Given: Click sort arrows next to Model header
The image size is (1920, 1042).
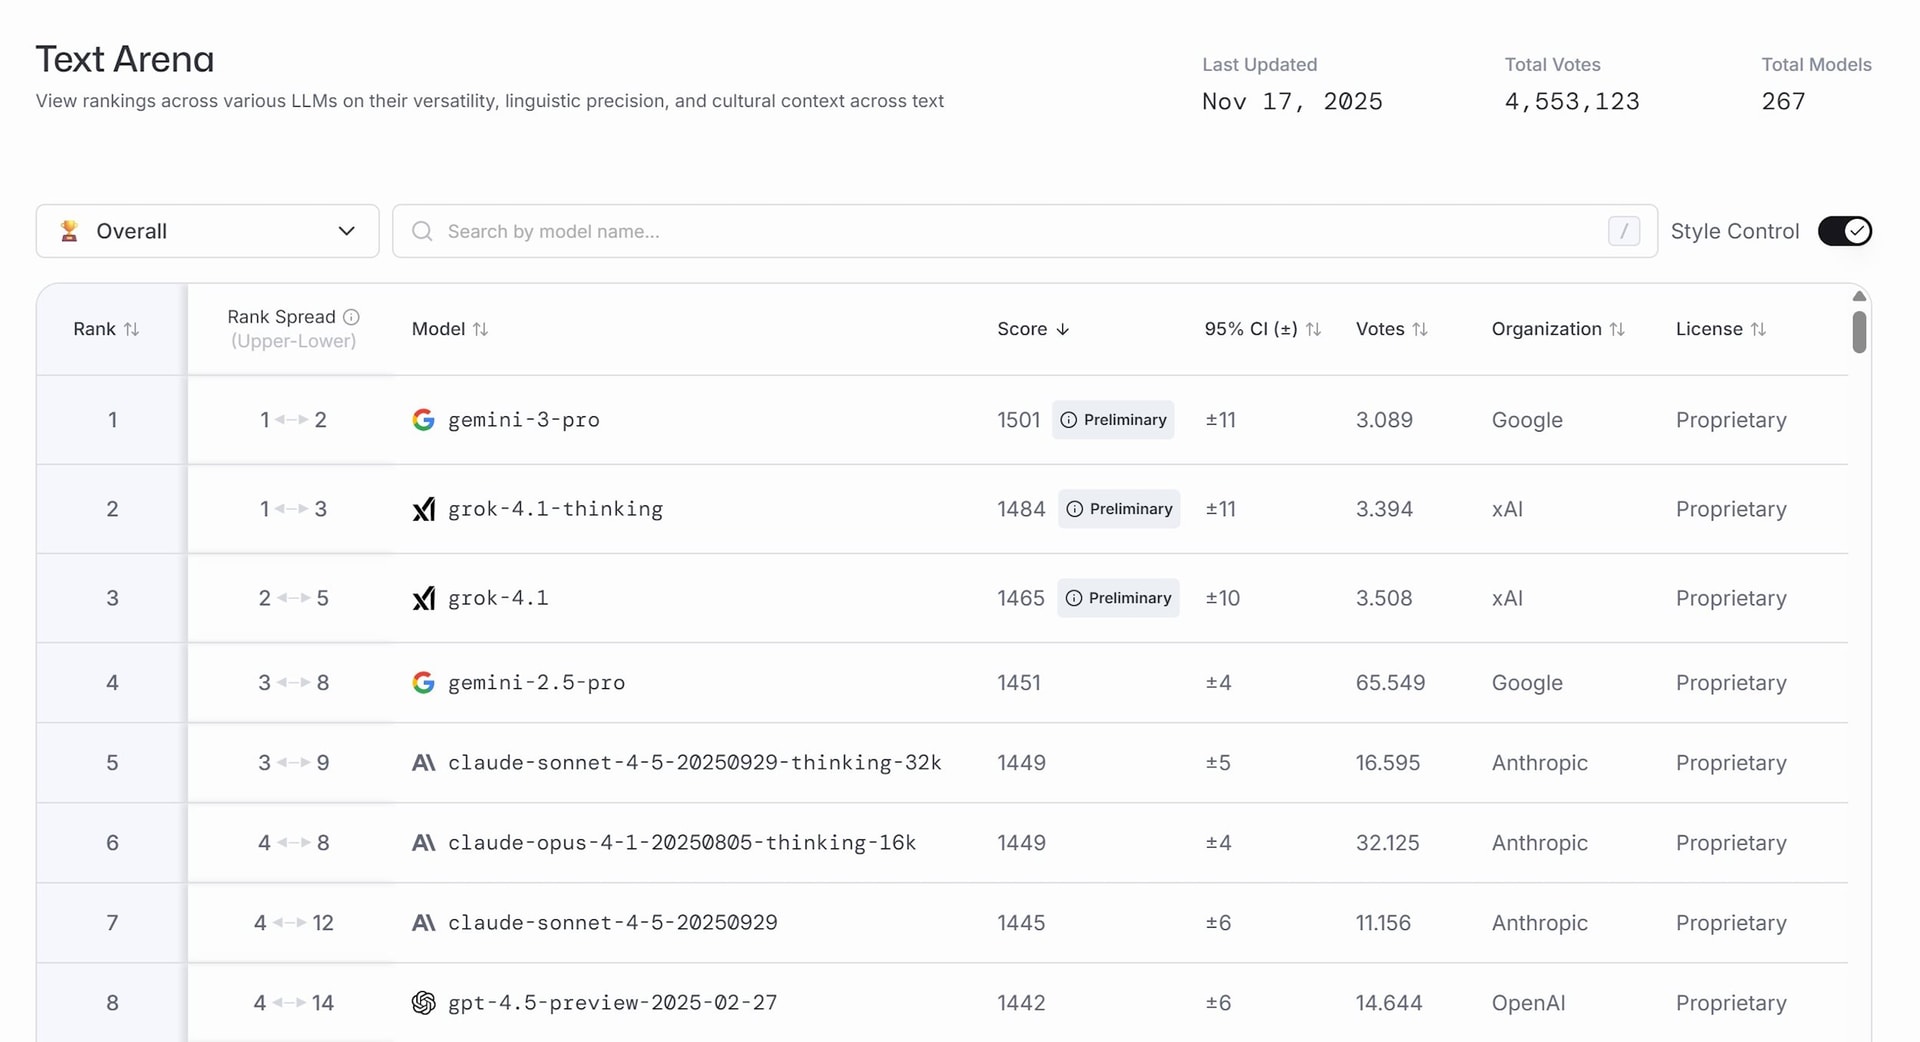Looking at the screenshot, I should (480, 329).
